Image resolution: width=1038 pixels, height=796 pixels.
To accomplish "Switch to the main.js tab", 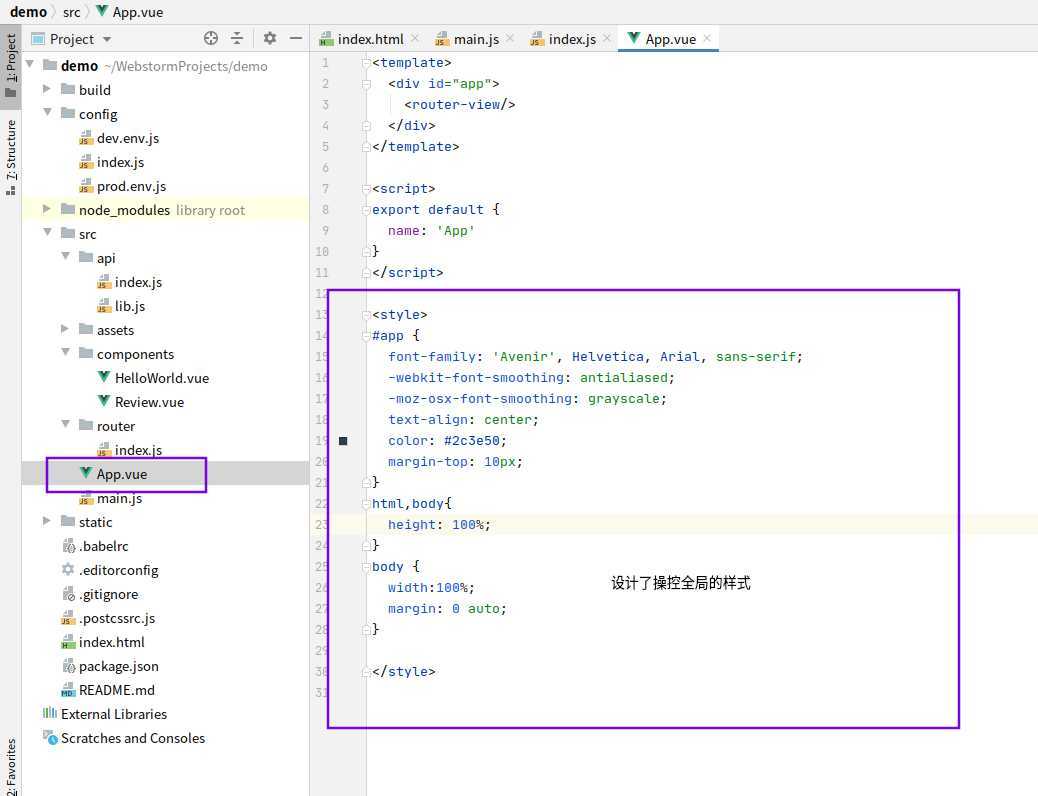I will pos(475,39).
